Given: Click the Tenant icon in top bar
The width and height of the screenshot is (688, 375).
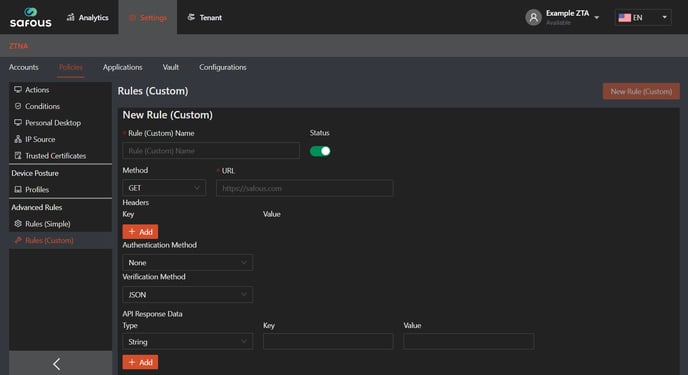Looking at the screenshot, I should 191,17.
